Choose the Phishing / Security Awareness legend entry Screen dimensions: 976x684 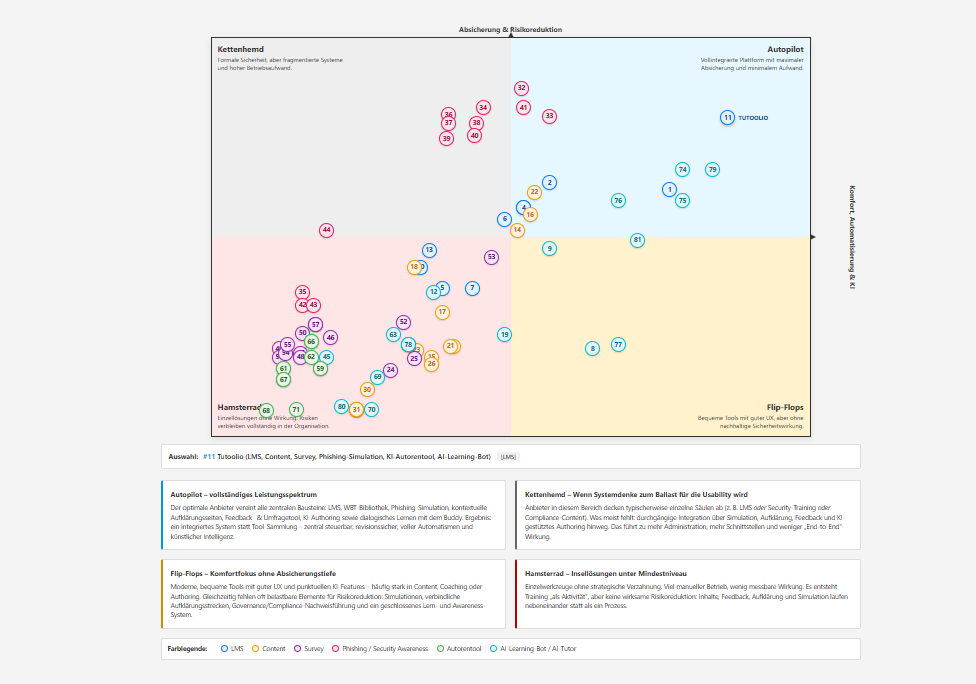click(380, 649)
